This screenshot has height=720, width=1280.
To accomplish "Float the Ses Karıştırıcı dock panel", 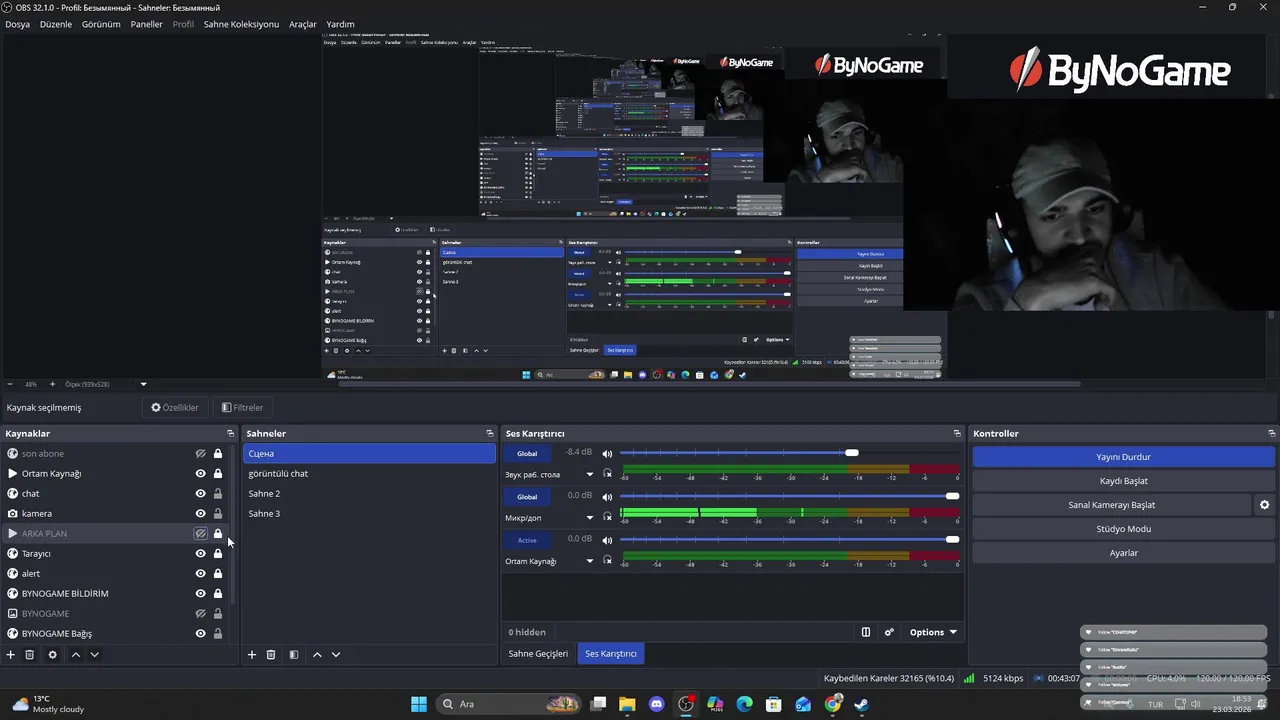I will point(957,433).
